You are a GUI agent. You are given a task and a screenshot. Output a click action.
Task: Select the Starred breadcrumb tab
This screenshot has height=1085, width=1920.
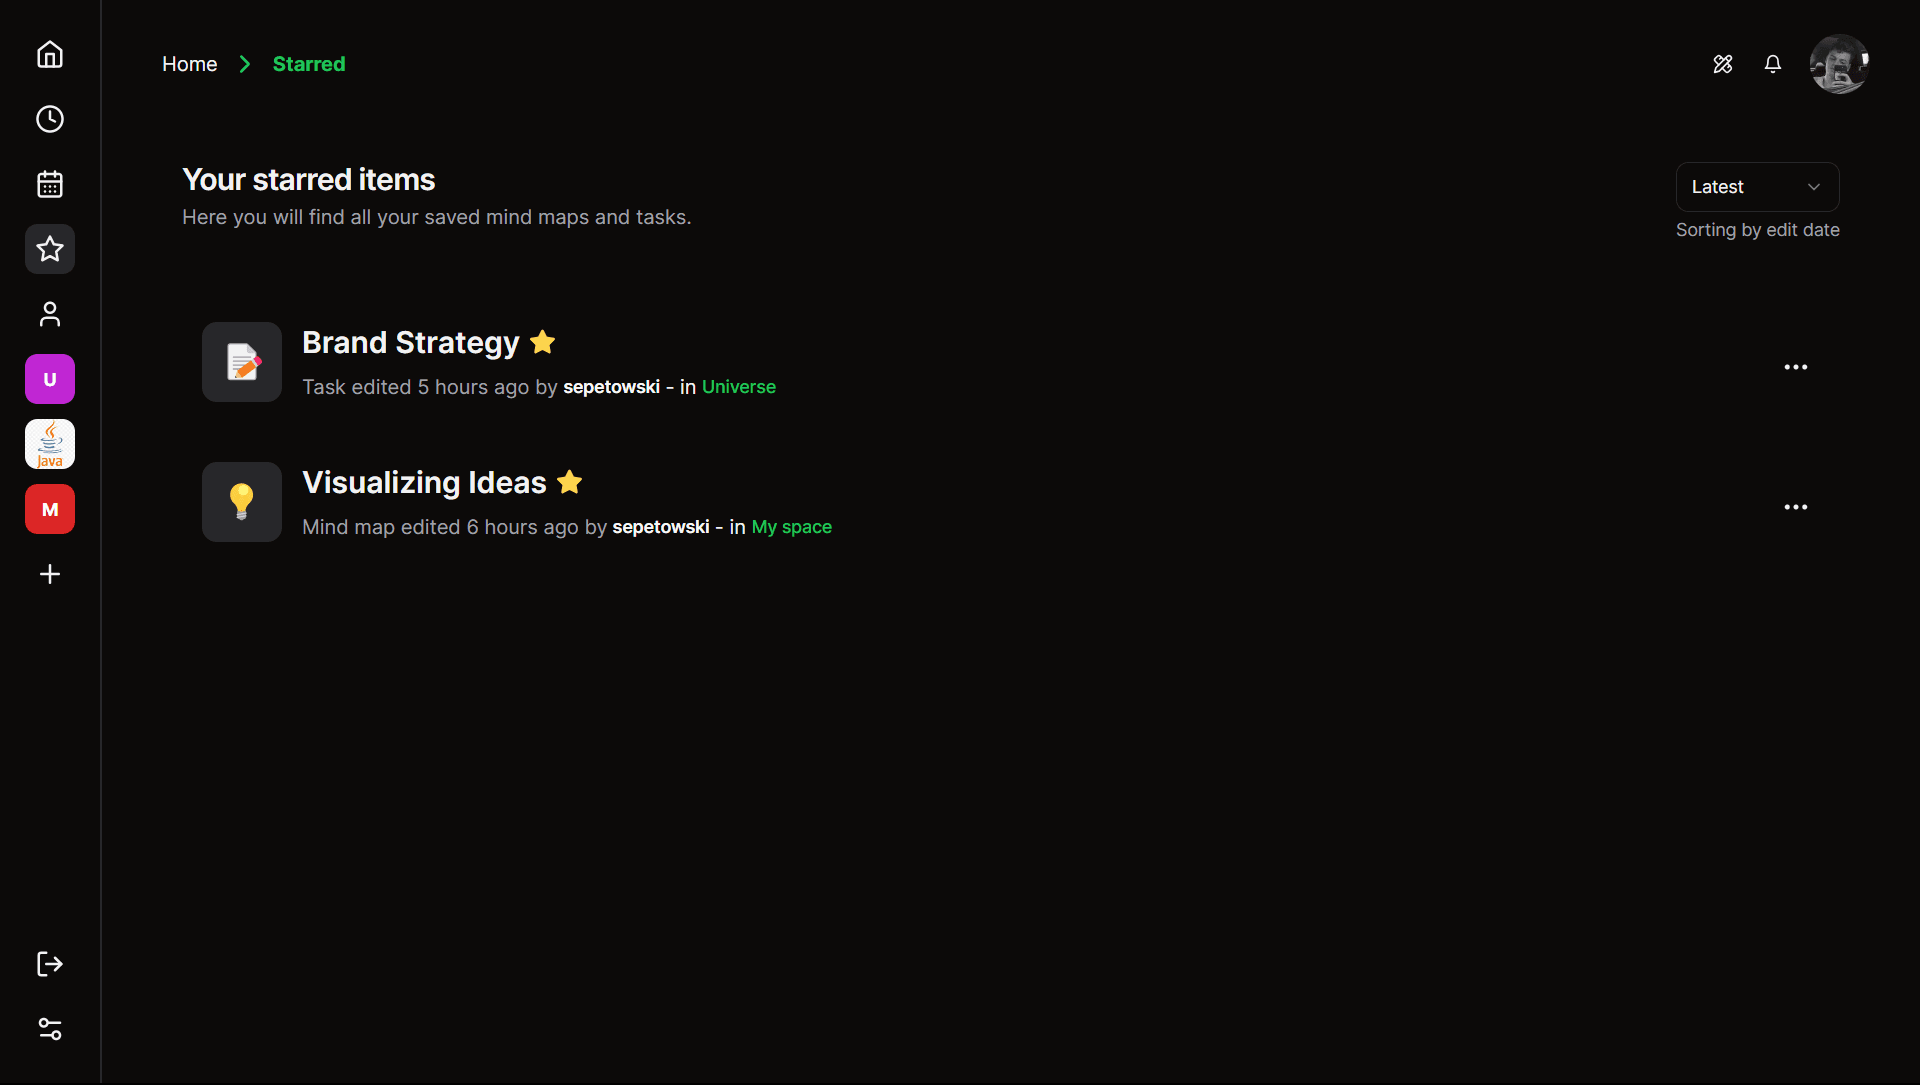[309, 63]
